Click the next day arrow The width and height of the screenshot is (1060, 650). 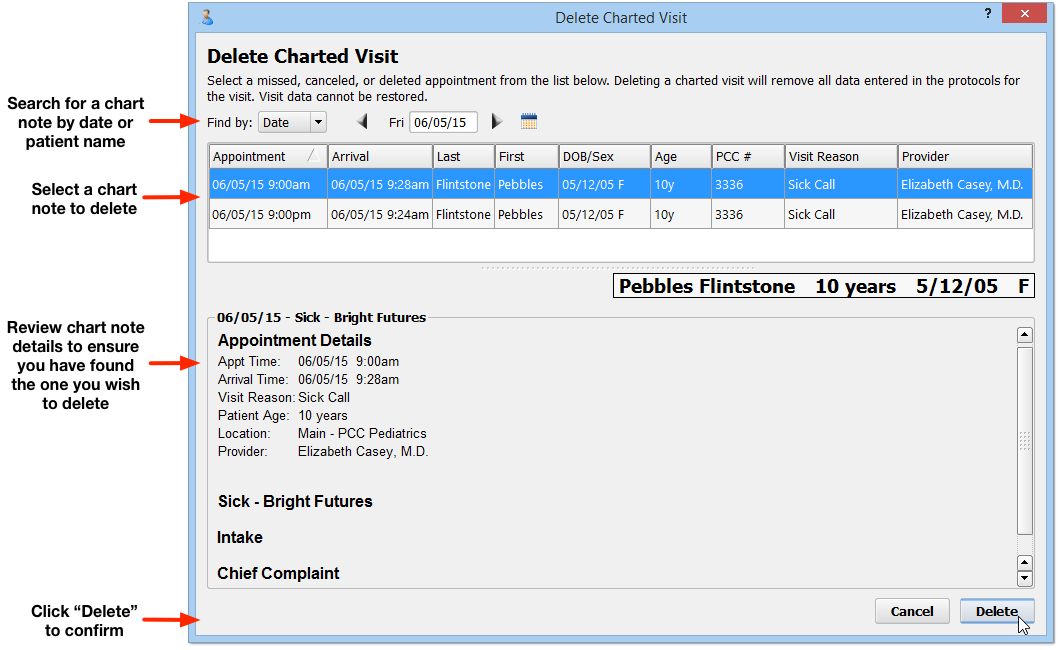[x=497, y=122]
